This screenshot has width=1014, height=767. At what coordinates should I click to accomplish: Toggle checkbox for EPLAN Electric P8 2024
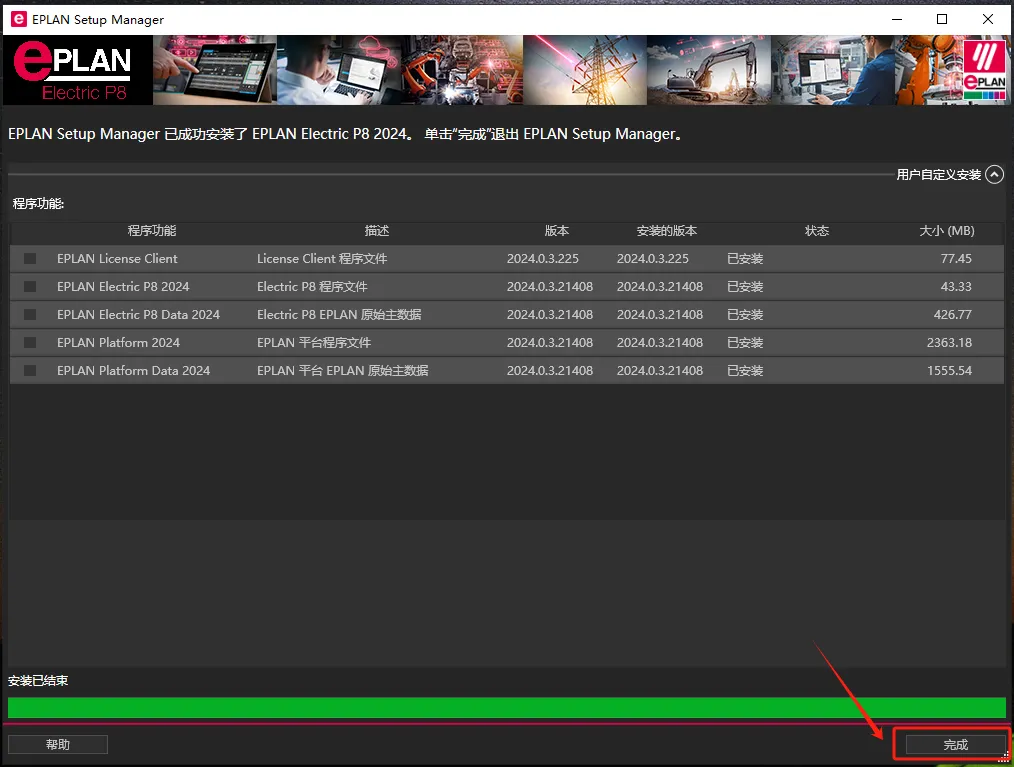pos(30,286)
